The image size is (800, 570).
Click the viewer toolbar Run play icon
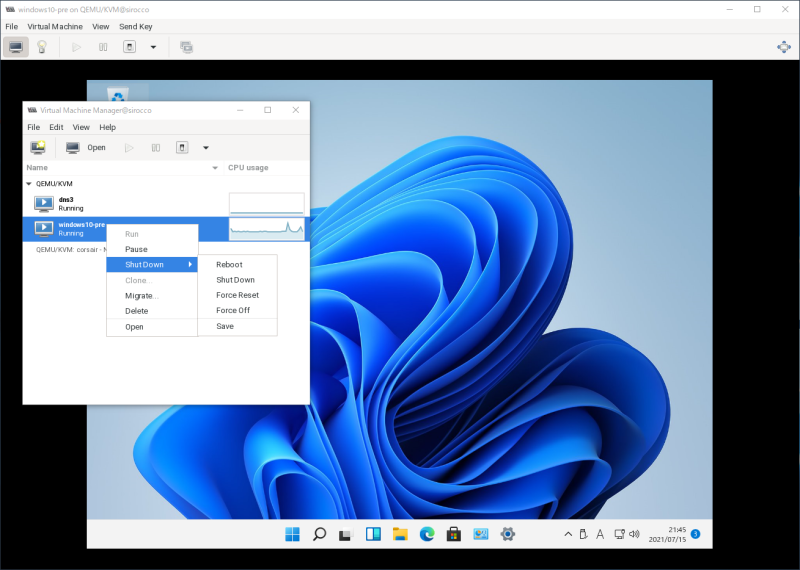(77, 47)
